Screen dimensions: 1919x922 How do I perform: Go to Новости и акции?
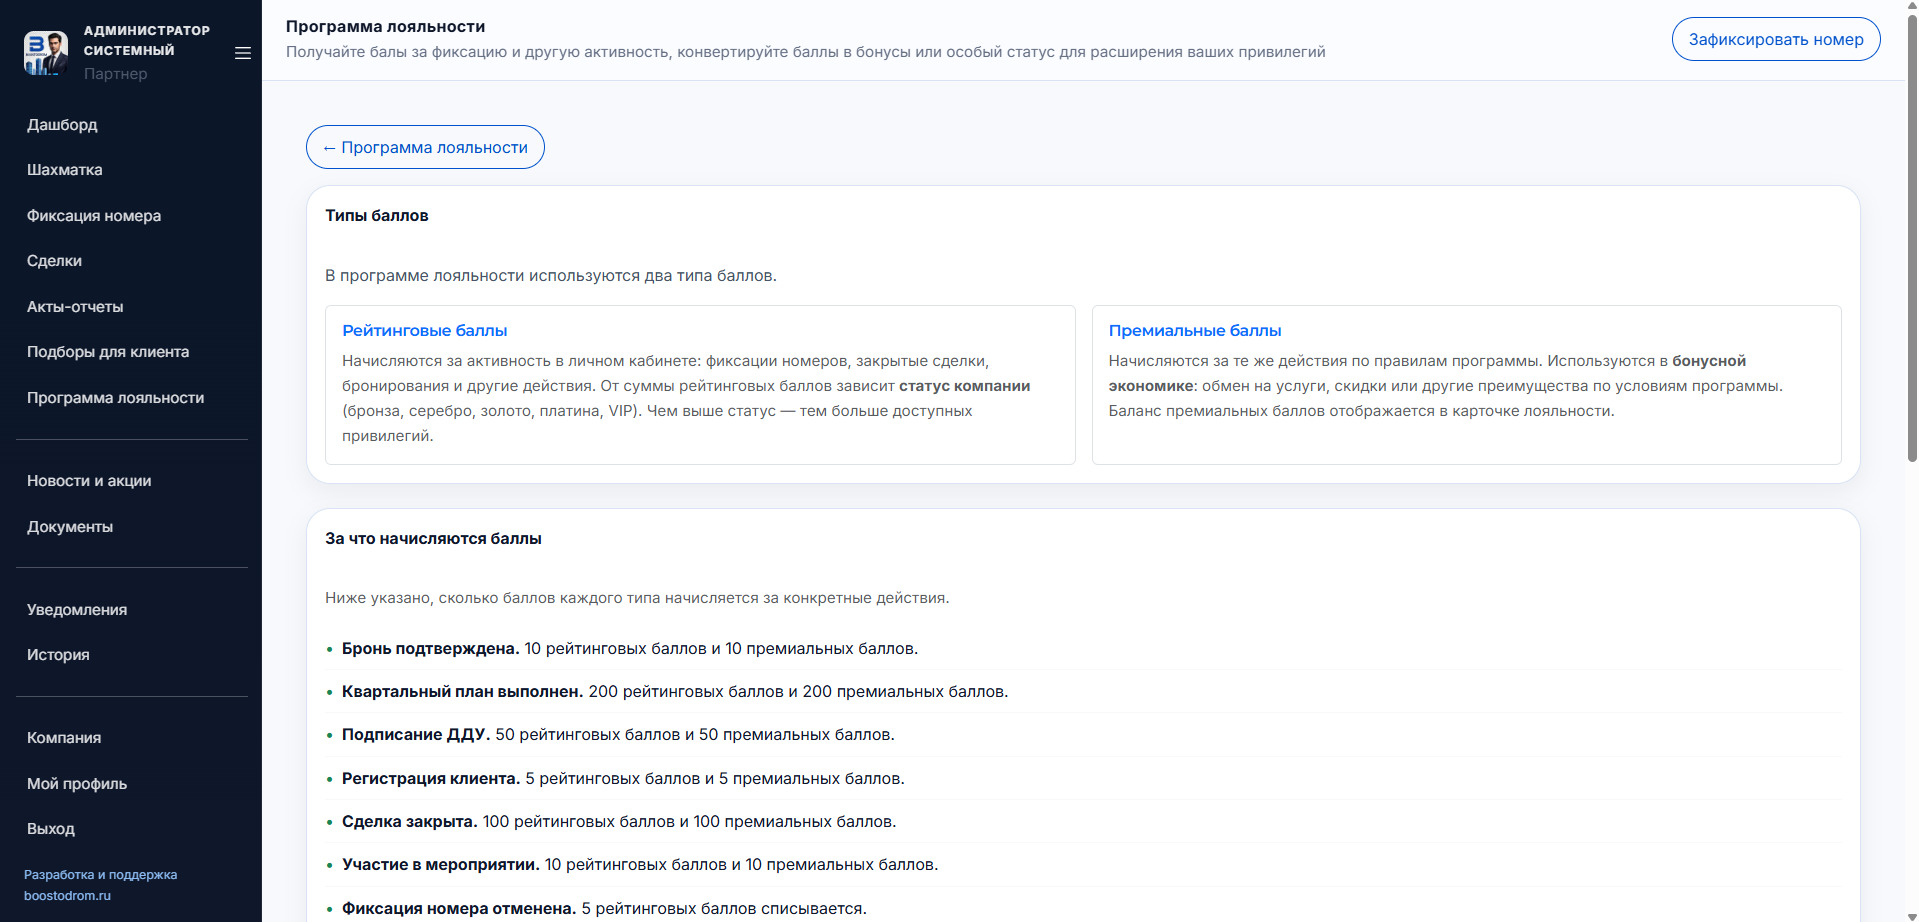[x=89, y=481]
